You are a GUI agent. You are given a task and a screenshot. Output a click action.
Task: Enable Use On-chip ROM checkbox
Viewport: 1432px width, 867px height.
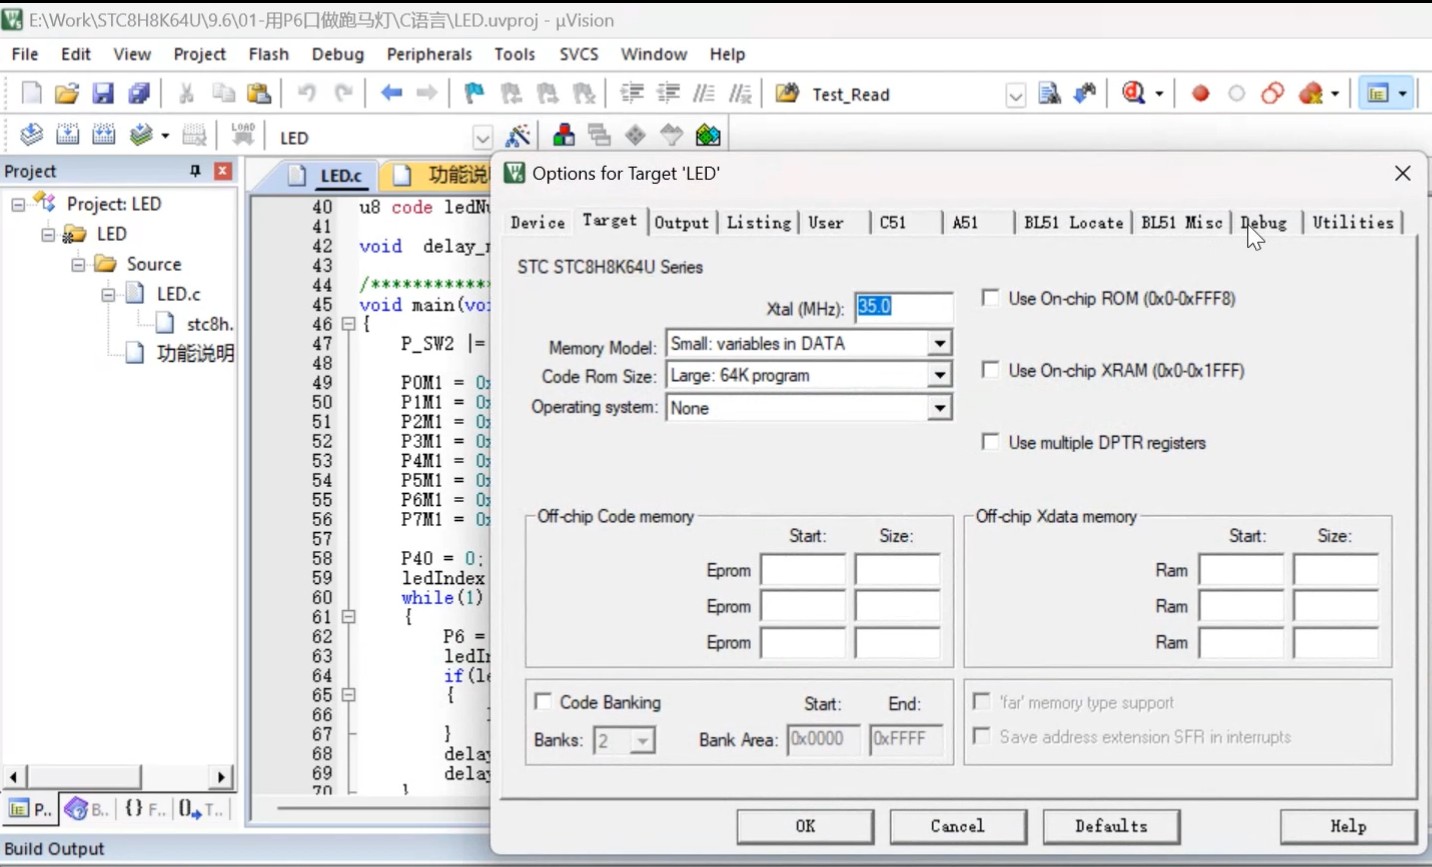[x=990, y=298]
